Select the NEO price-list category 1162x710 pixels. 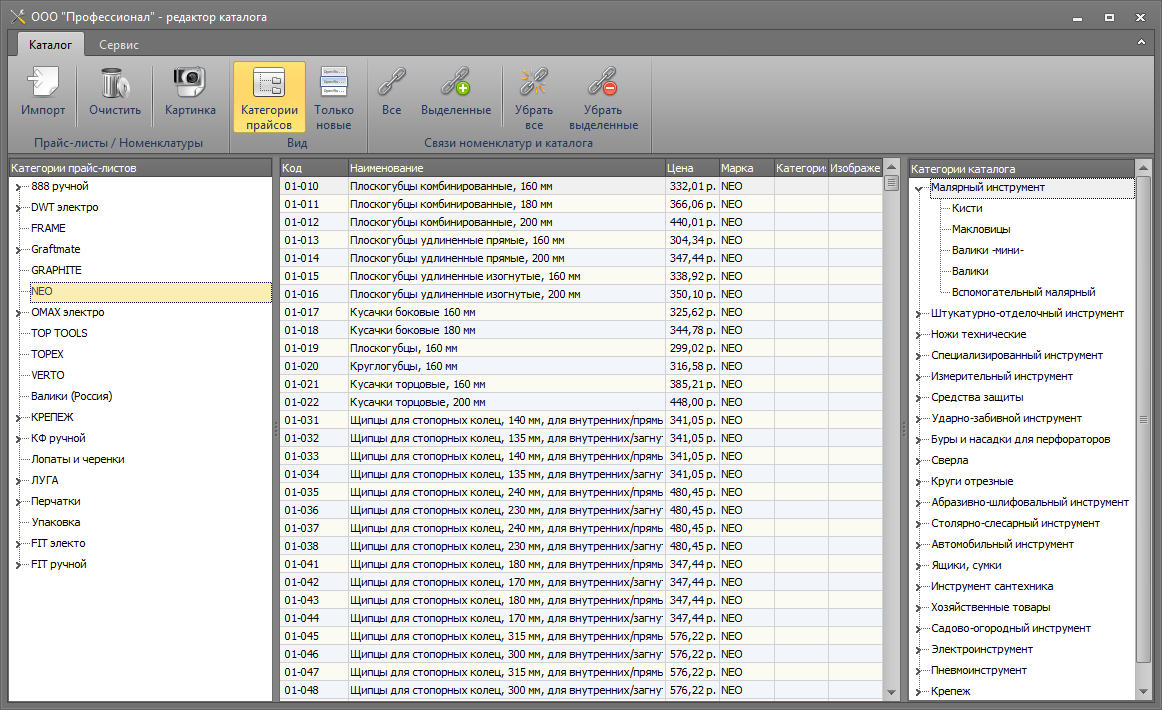coord(150,291)
